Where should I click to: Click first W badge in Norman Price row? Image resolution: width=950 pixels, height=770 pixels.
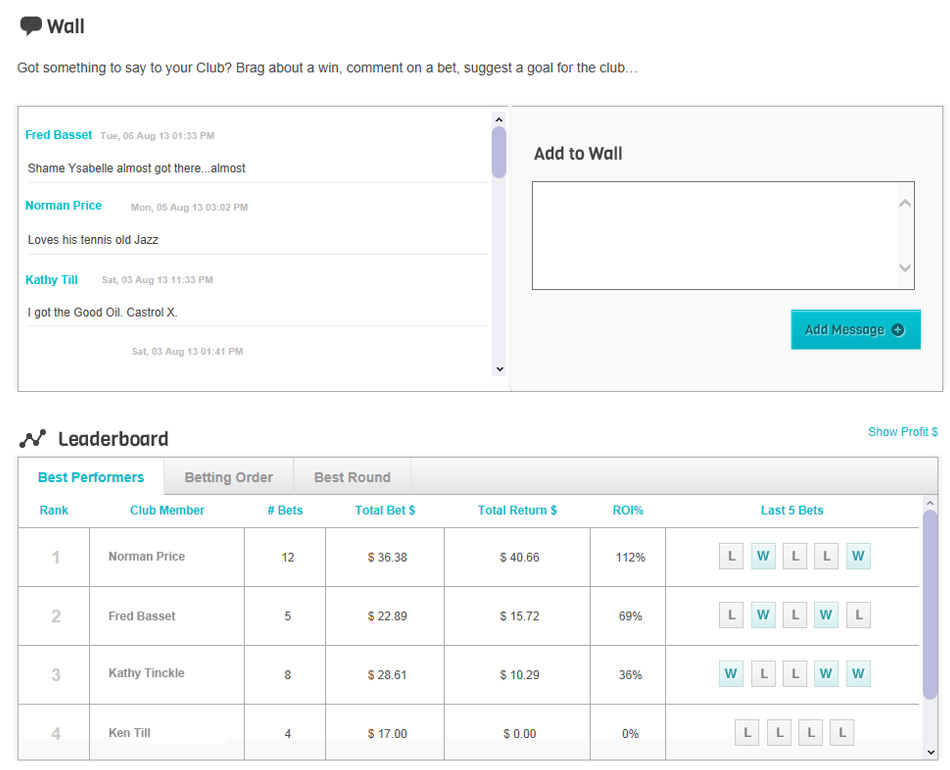(x=763, y=556)
